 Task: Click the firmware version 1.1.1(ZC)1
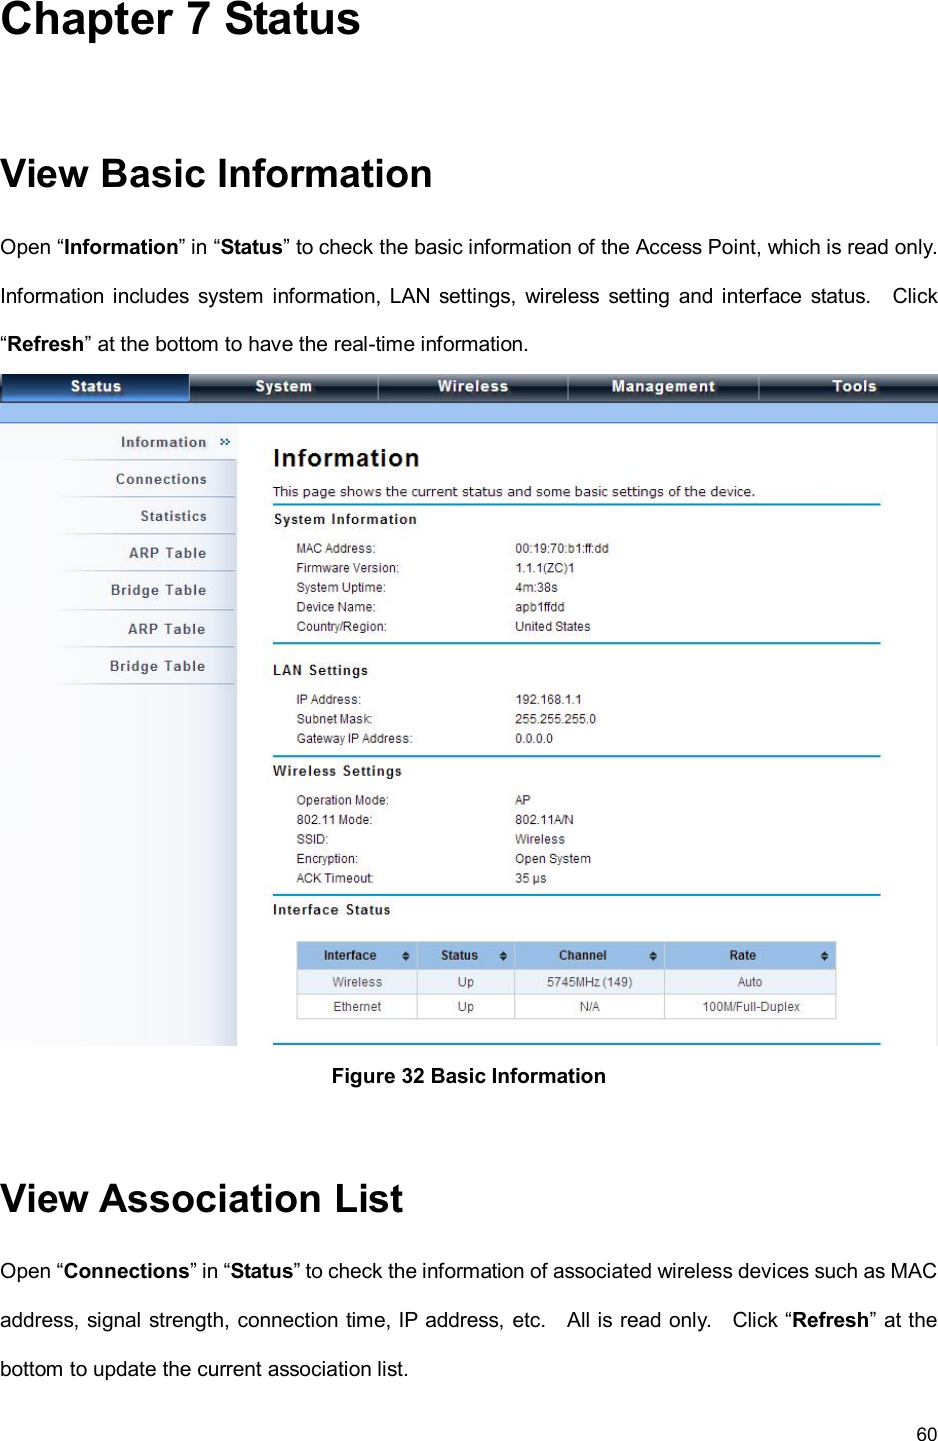[x=545, y=568]
